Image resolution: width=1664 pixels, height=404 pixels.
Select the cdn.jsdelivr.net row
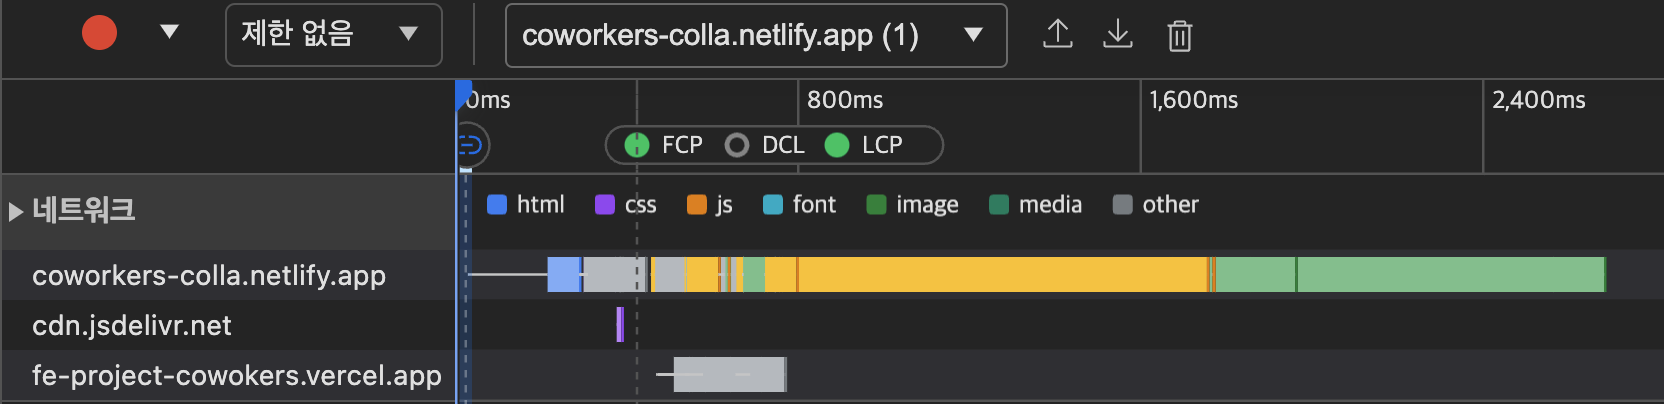pyautogui.click(x=132, y=325)
